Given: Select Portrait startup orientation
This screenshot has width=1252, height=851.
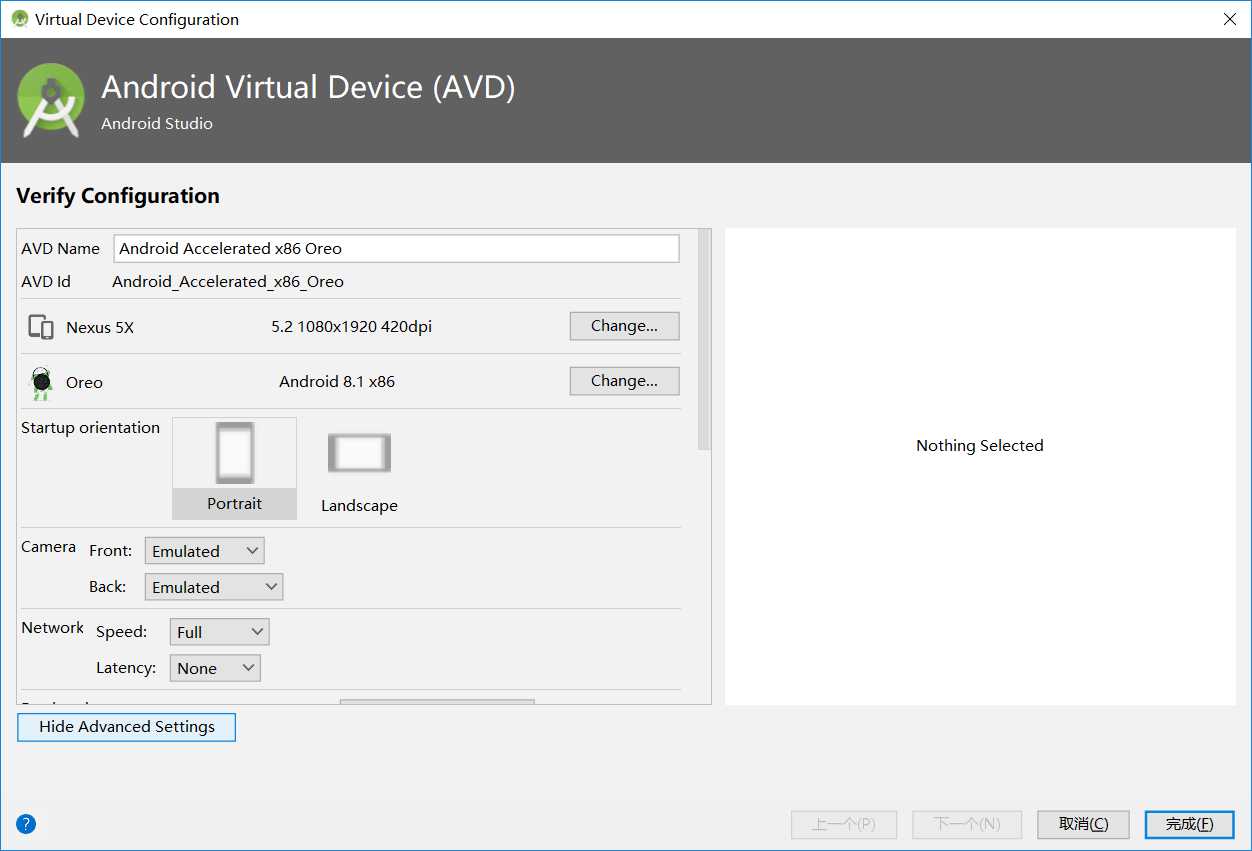Looking at the screenshot, I should 235,468.
